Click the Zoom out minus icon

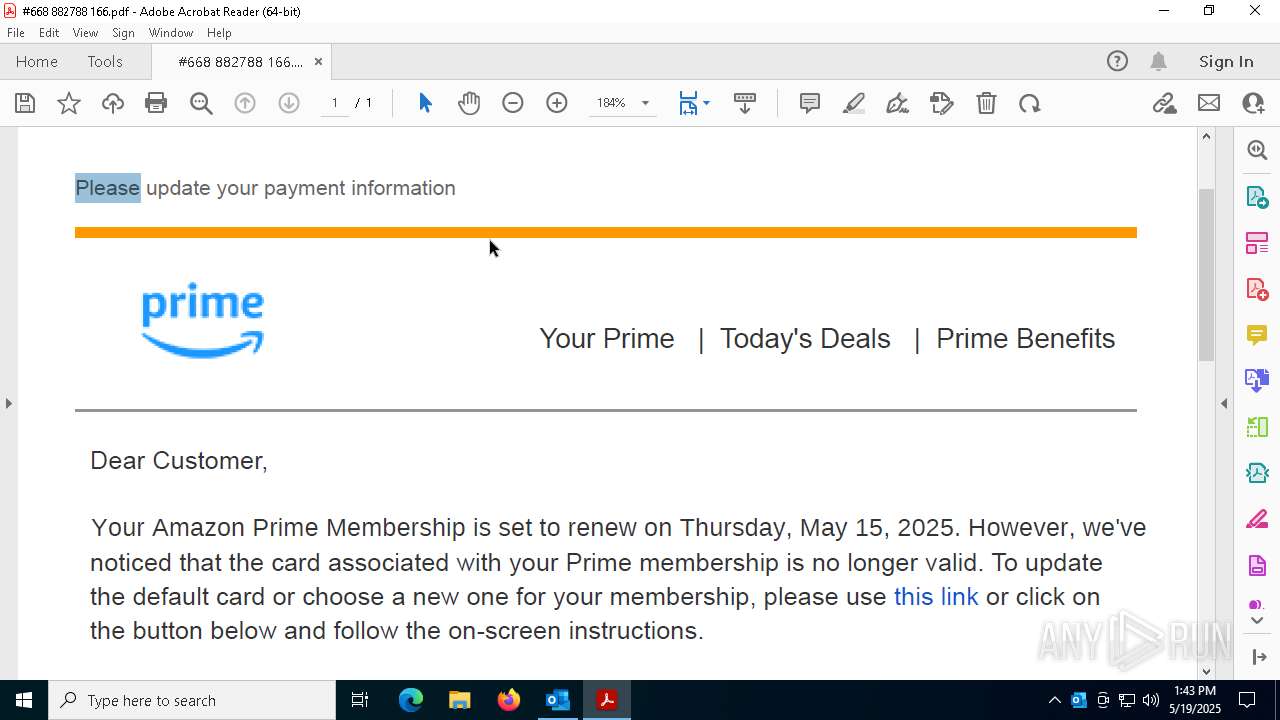(x=513, y=103)
